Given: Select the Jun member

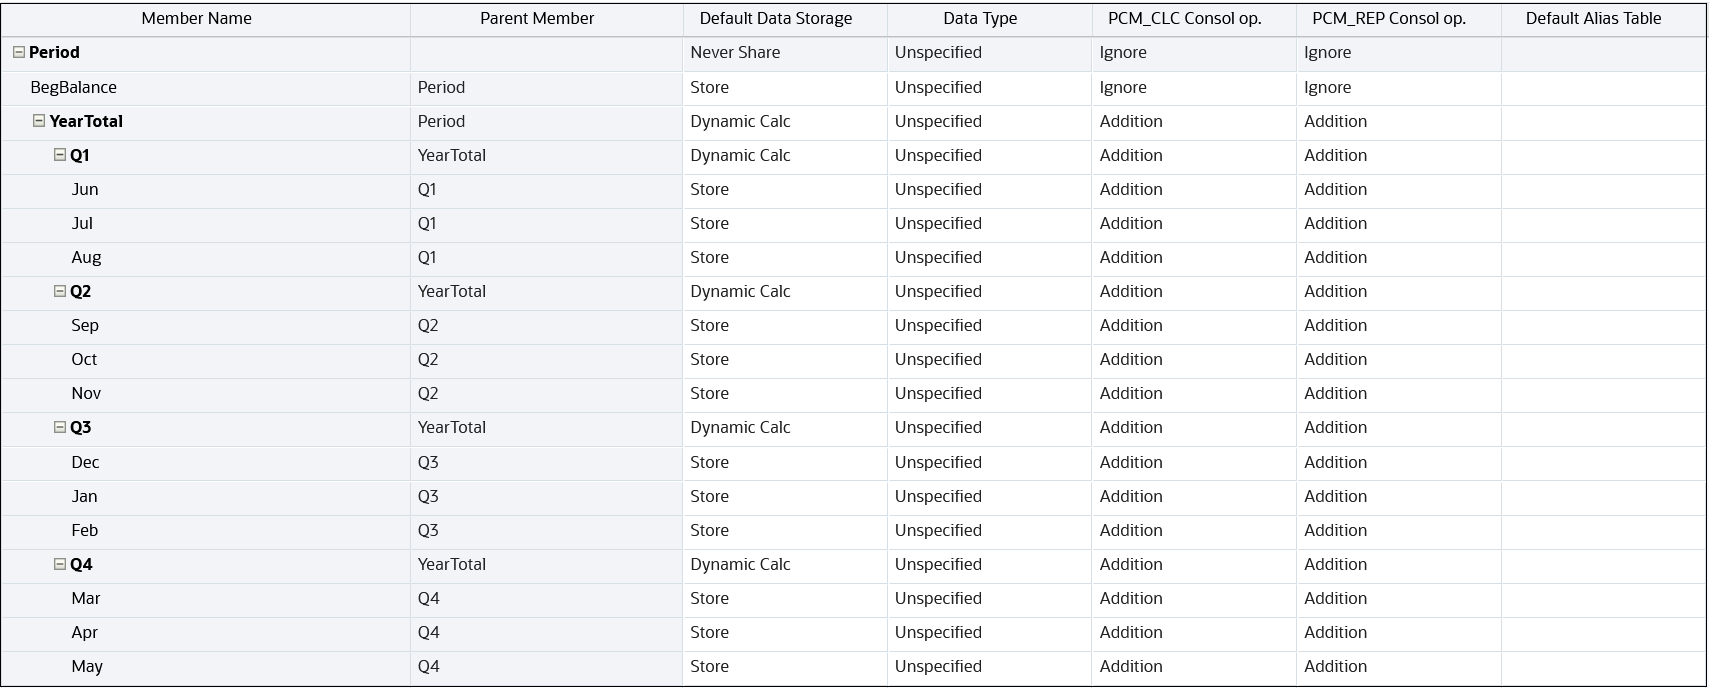Looking at the screenshot, I should tap(85, 189).
